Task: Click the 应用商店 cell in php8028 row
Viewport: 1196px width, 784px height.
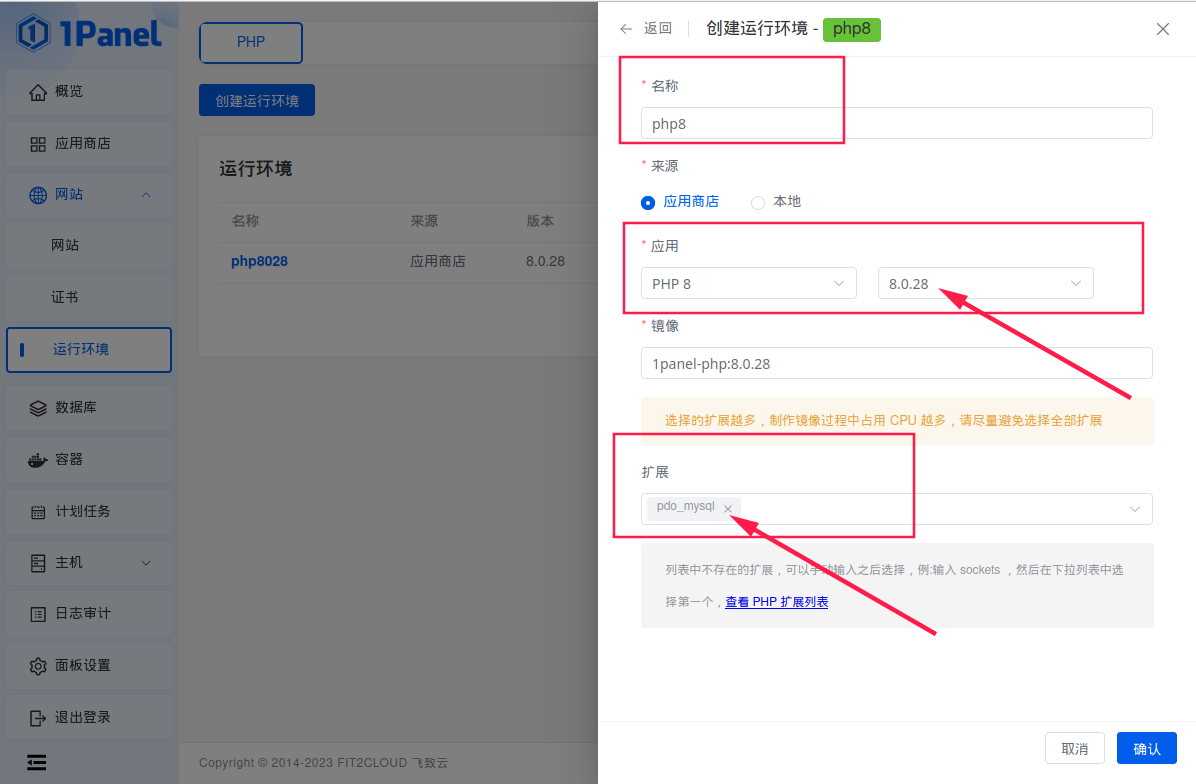Action: coord(438,262)
